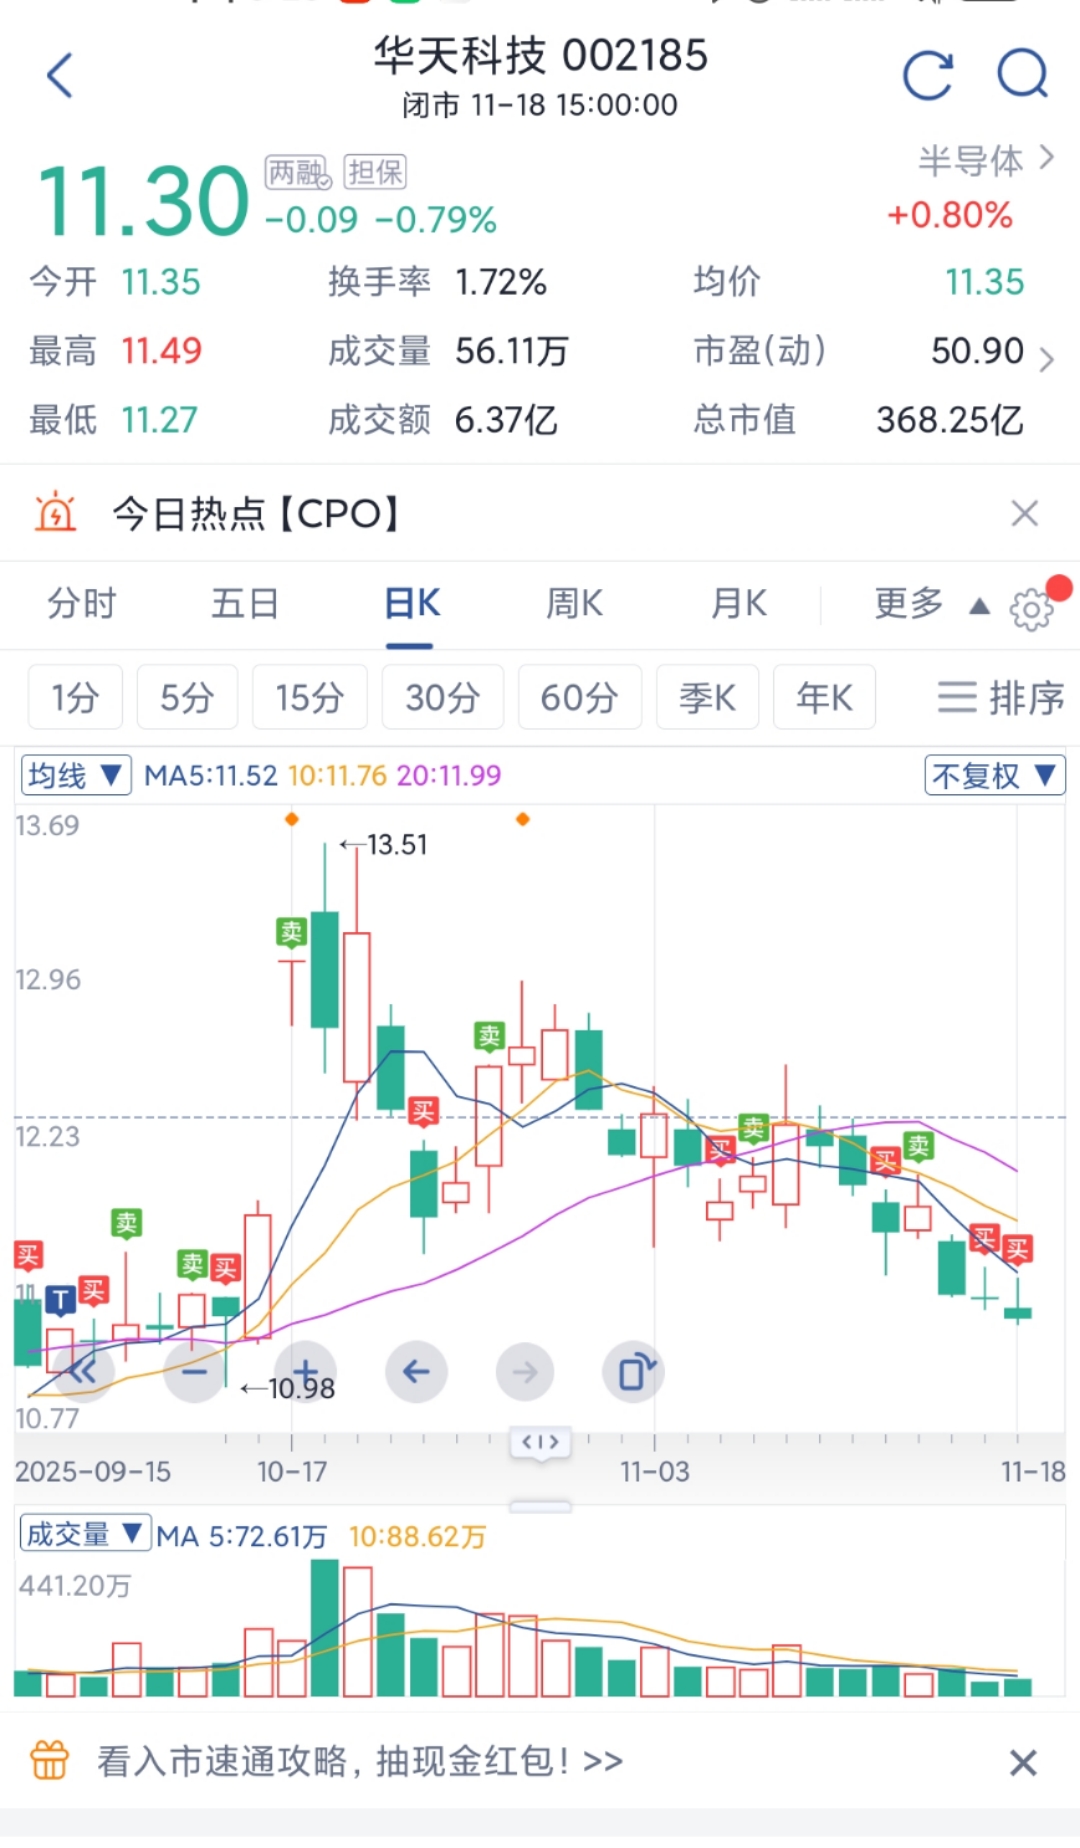Image resolution: width=1080 pixels, height=1848 pixels.
Task: Open the search magnifier icon
Action: 1022,74
